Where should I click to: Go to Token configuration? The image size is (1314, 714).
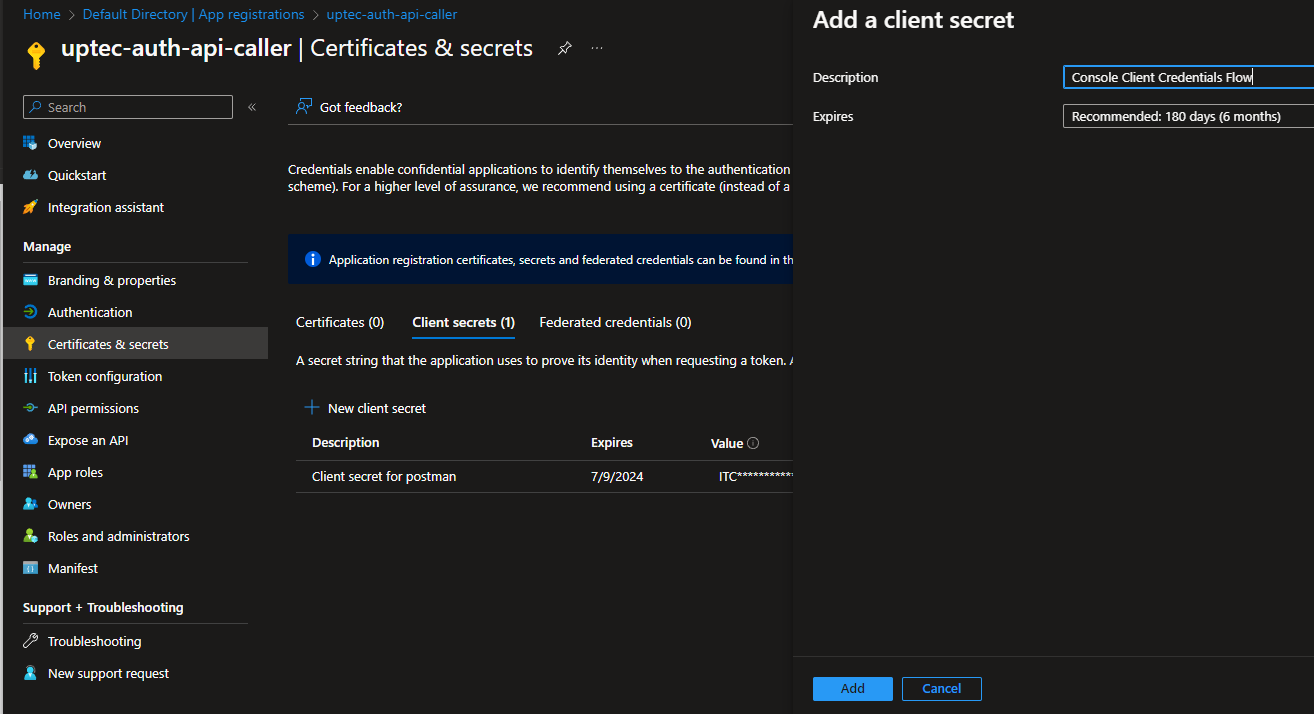[x=104, y=376]
